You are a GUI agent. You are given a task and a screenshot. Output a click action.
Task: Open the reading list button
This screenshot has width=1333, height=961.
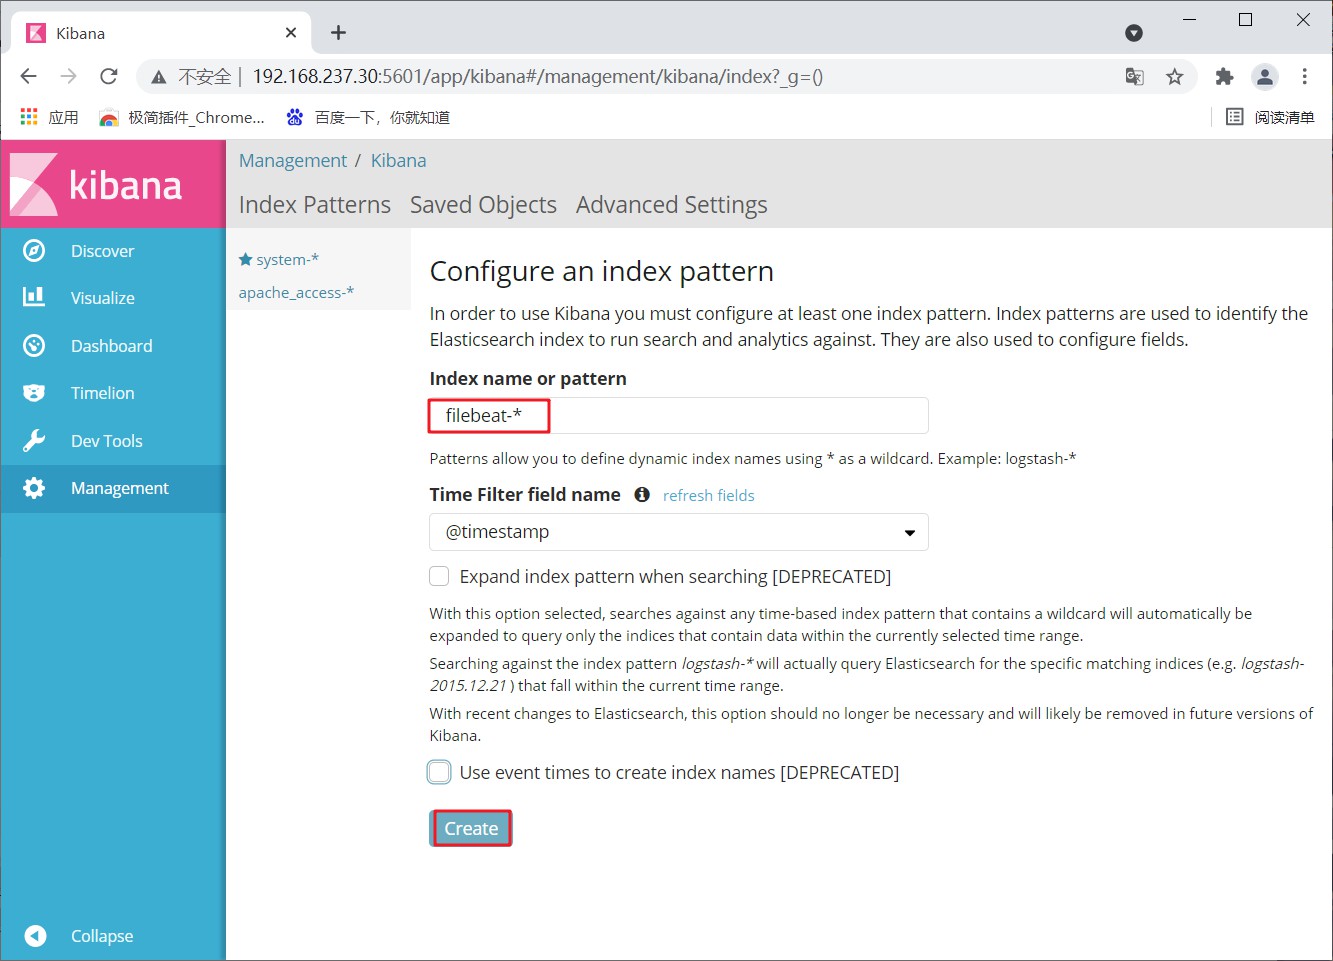(1270, 117)
